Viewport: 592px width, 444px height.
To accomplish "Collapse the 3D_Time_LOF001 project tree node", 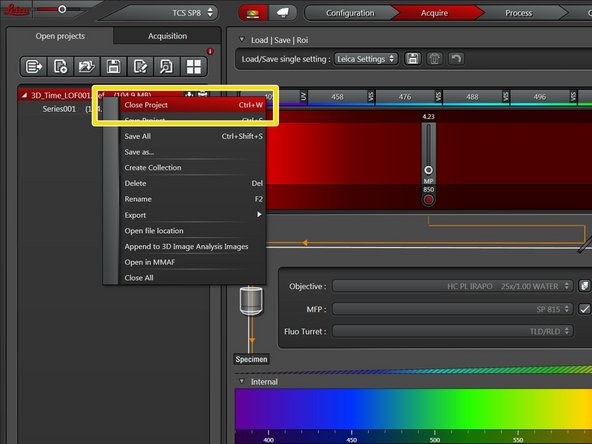I will pyautogui.click(x=24, y=95).
